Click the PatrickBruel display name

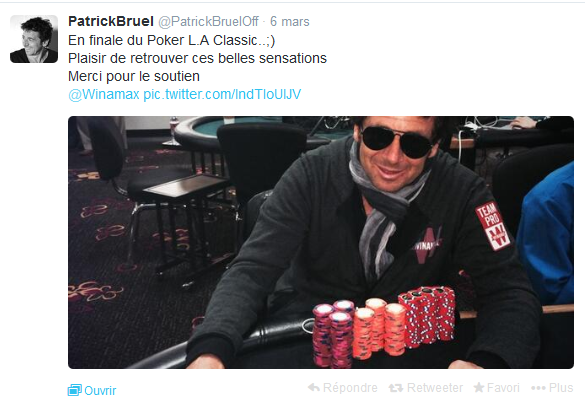(x=111, y=21)
